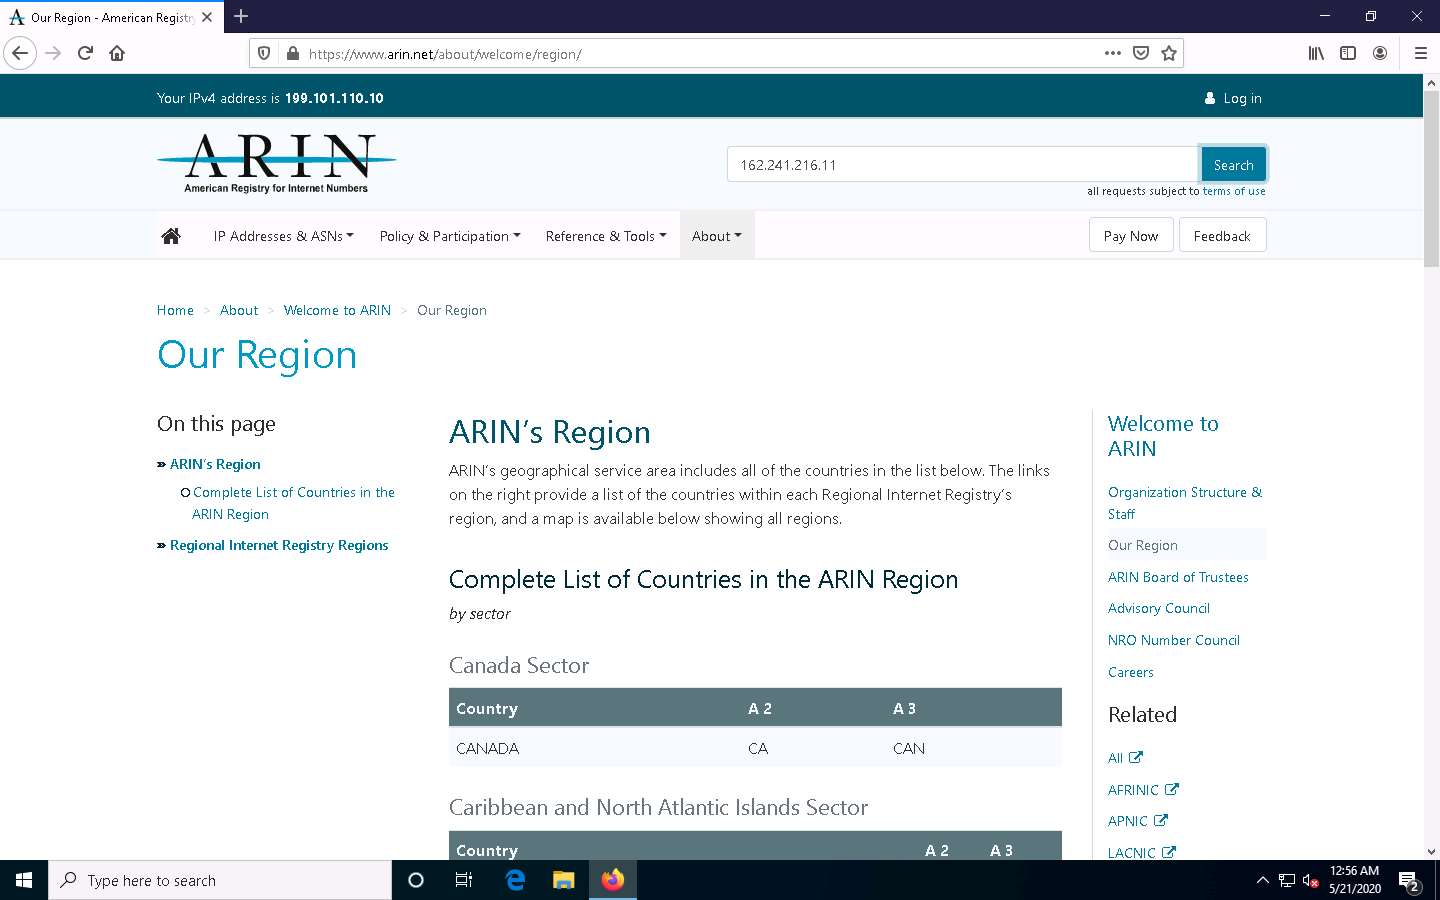1440x900 pixels.
Task: Reload the current page
Action: pyautogui.click(x=85, y=53)
